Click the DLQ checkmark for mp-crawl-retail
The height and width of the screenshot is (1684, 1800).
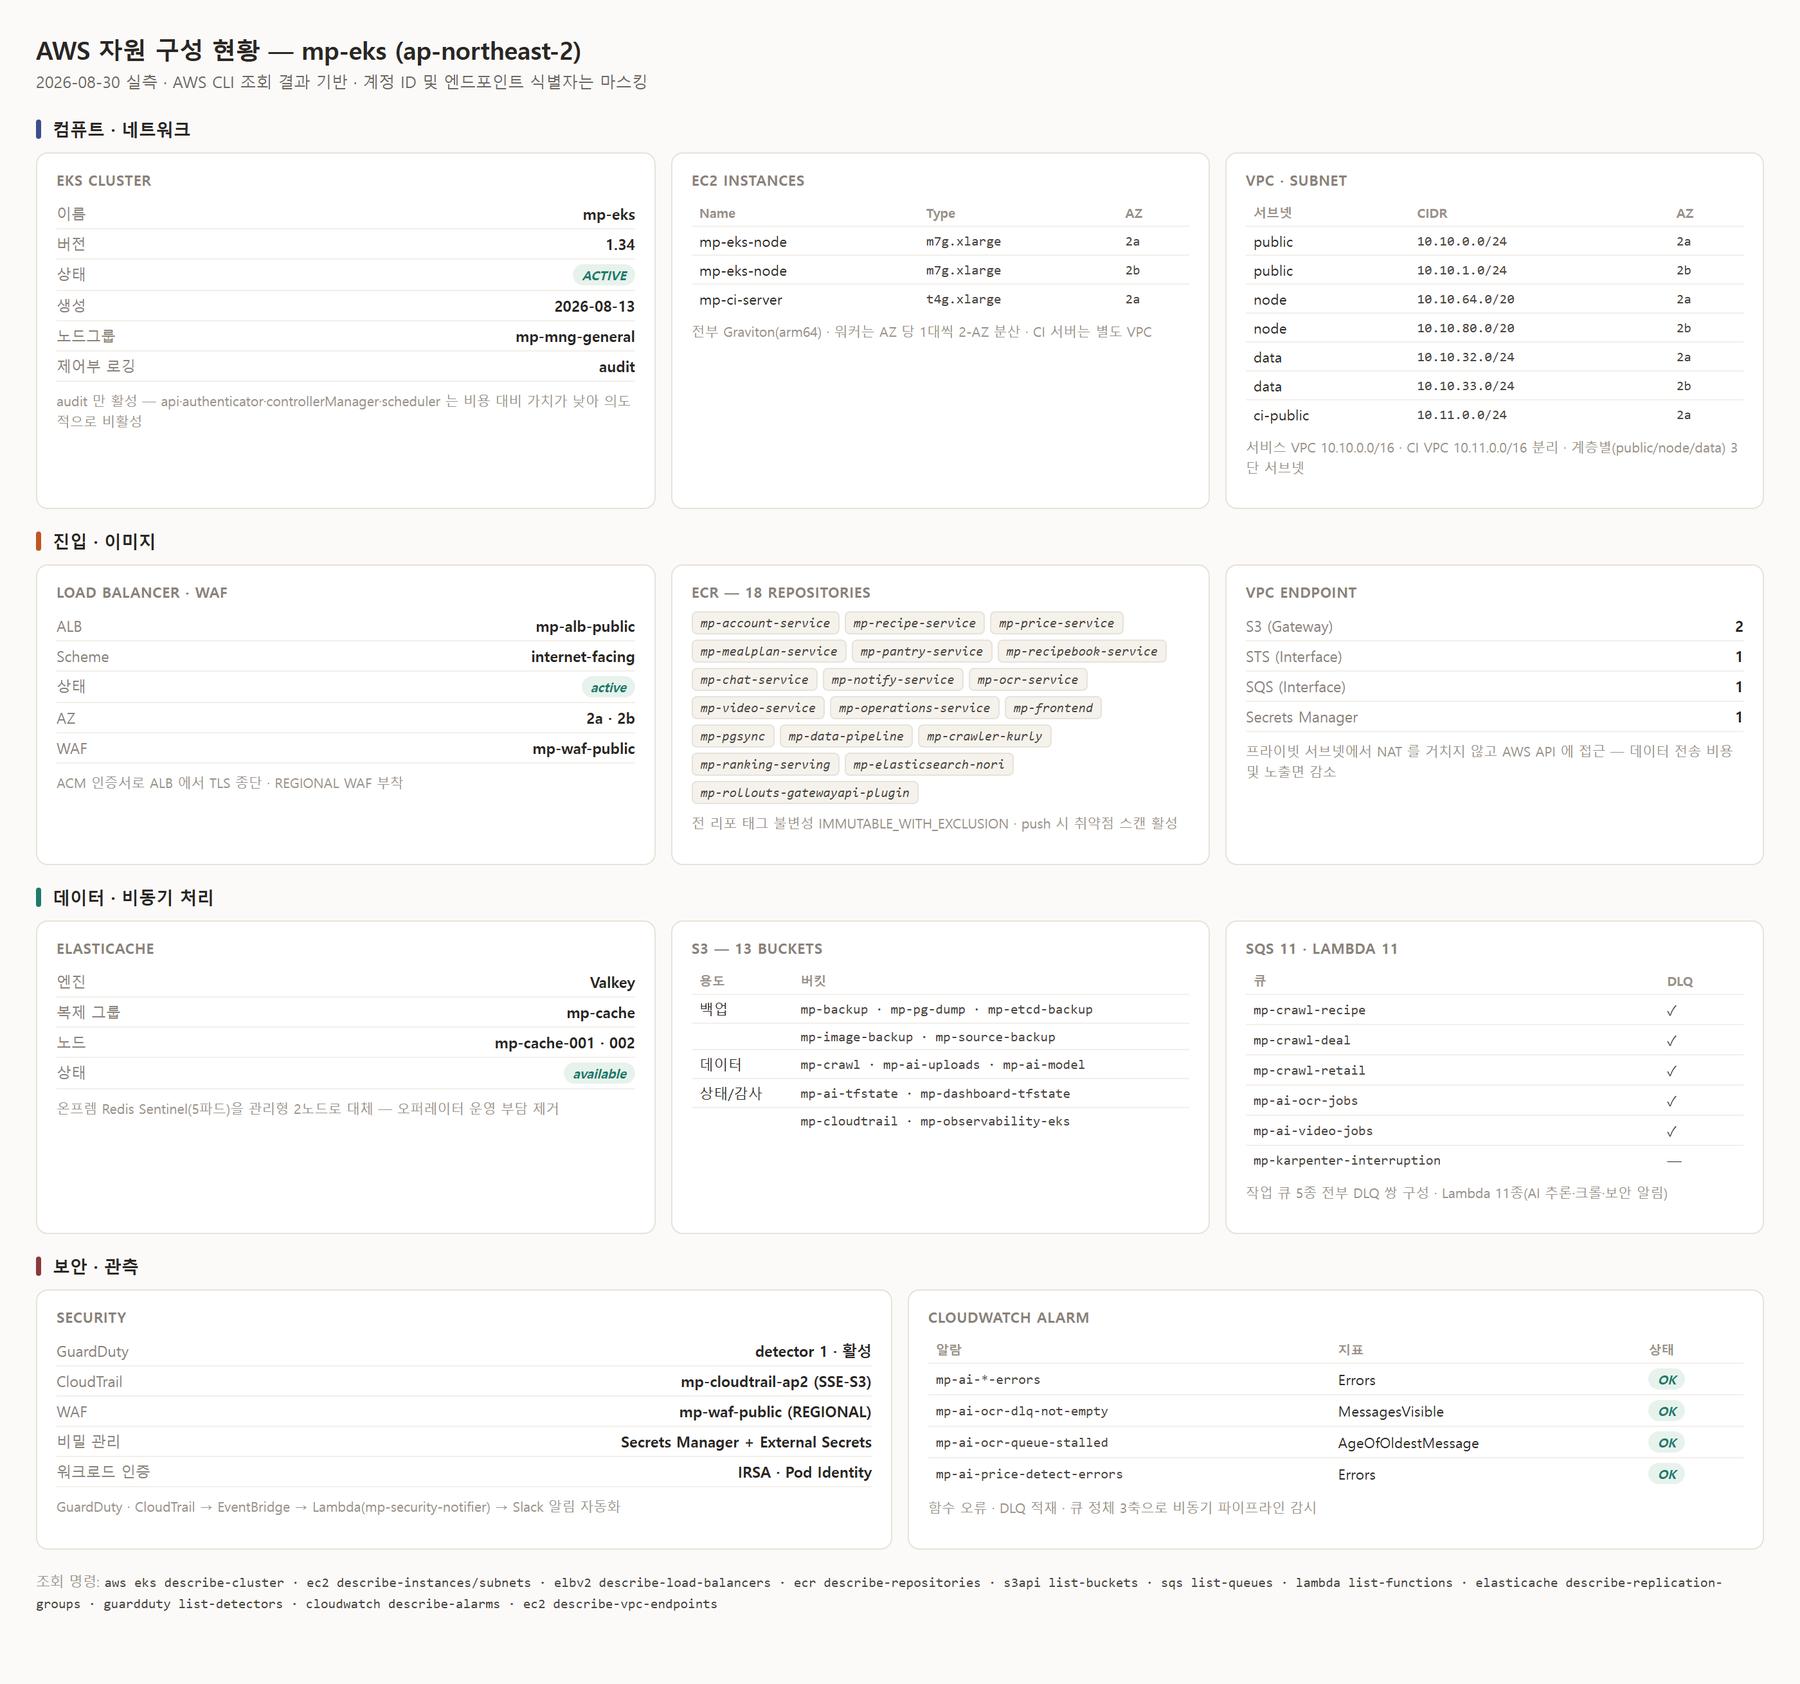coord(1672,1070)
